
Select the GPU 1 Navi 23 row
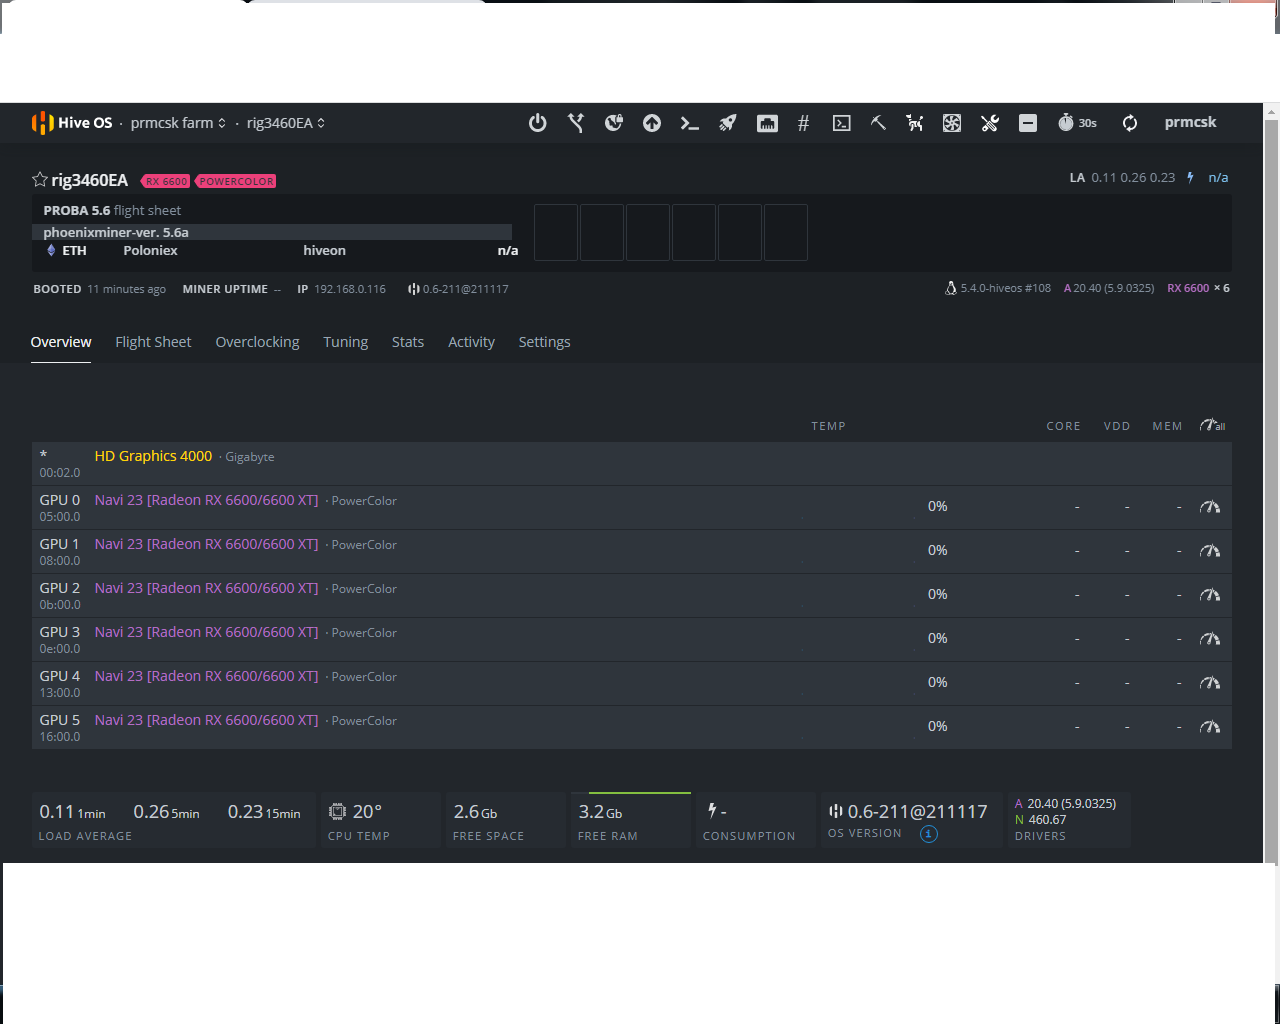[x=631, y=552]
